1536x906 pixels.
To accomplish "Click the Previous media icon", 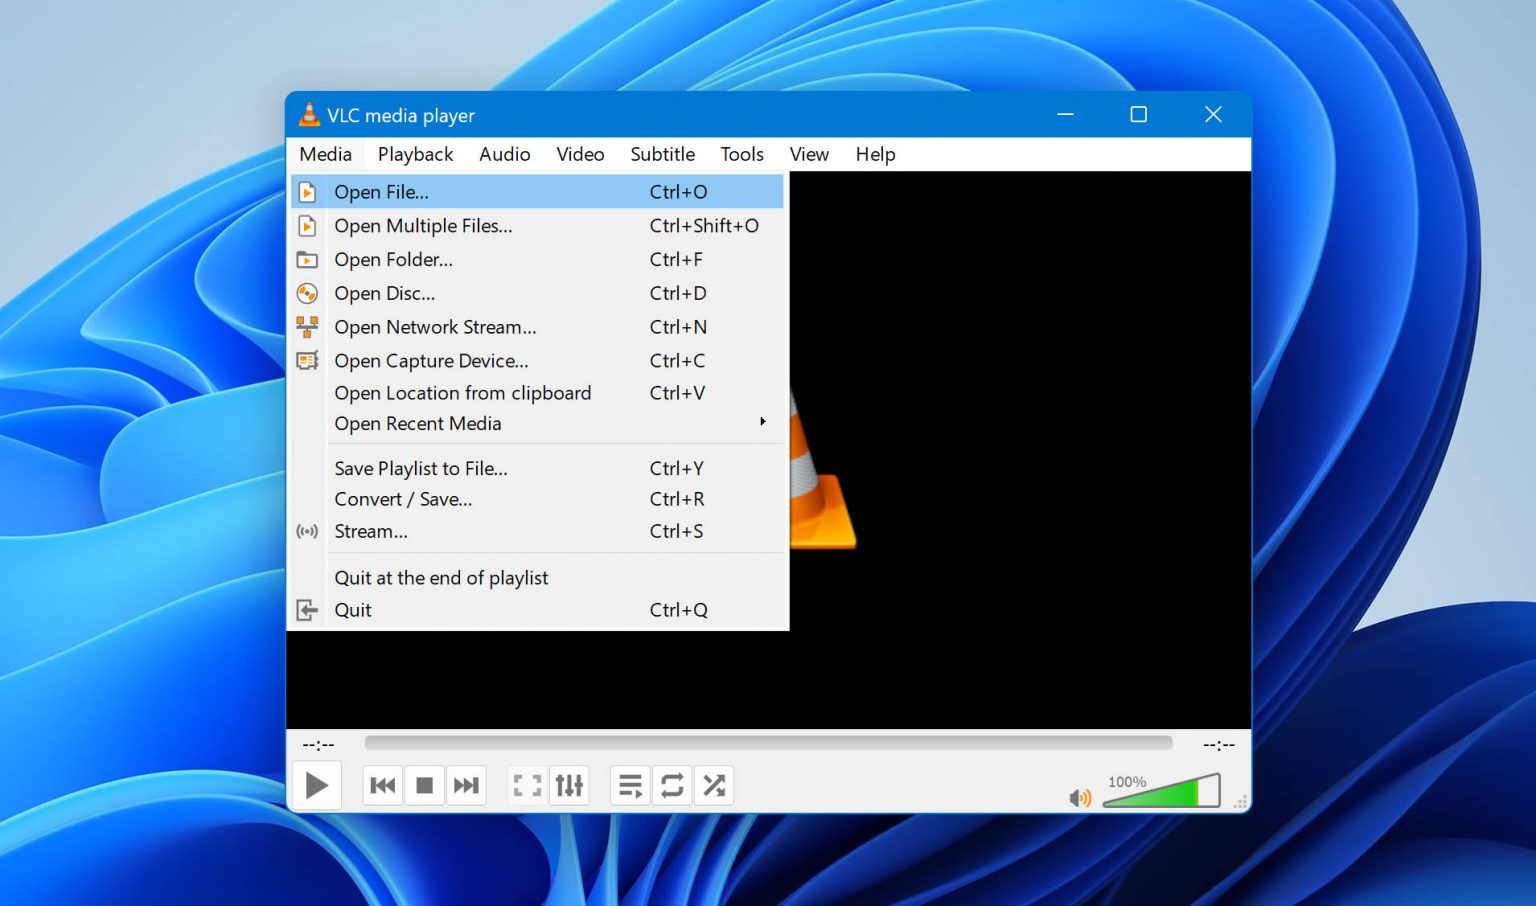I will 382,785.
